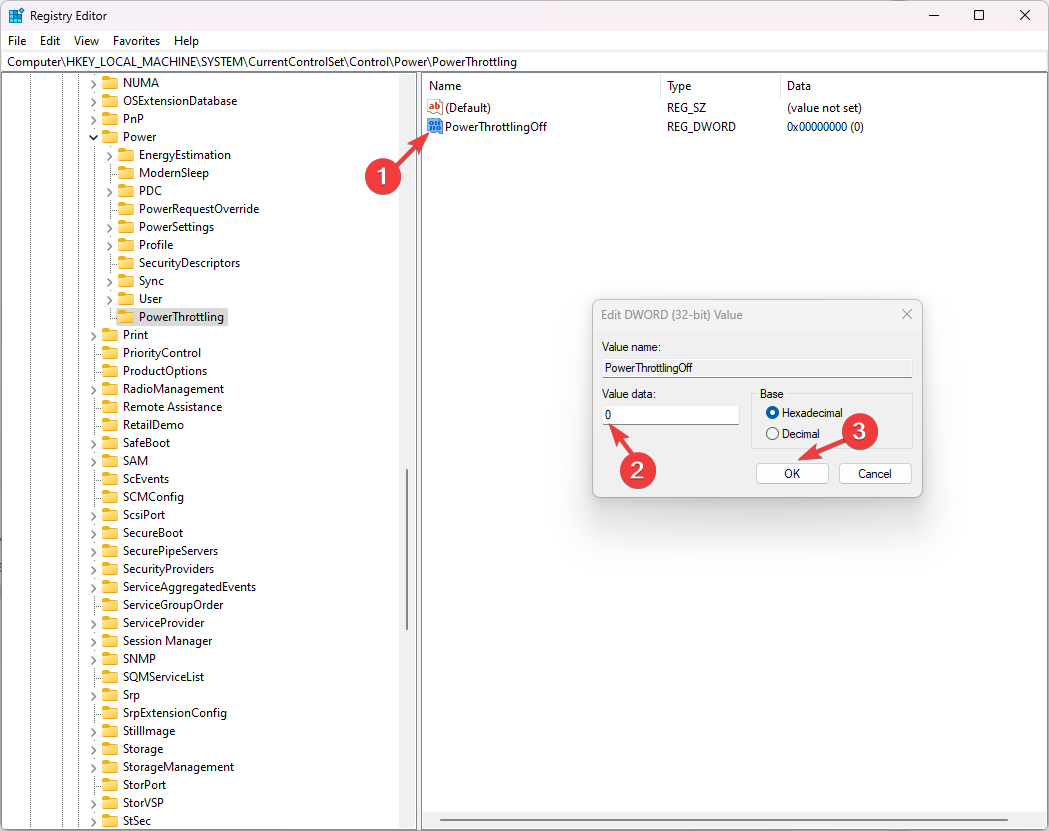Select the Hexadecimal base radio button
The image size is (1049, 831).
coord(772,413)
